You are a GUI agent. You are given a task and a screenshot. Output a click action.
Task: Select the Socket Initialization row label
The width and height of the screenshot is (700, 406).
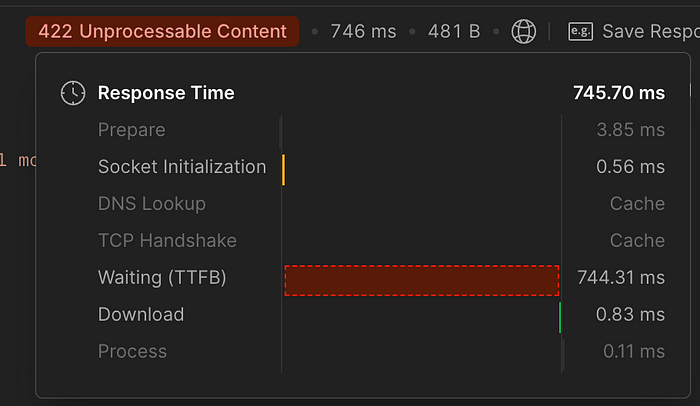pos(182,167)
